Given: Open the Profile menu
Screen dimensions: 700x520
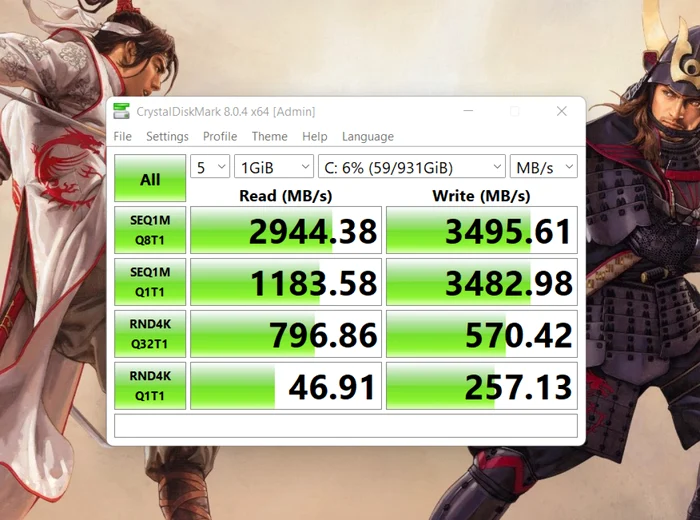Looking at the screenshot, I should point(220,136).
